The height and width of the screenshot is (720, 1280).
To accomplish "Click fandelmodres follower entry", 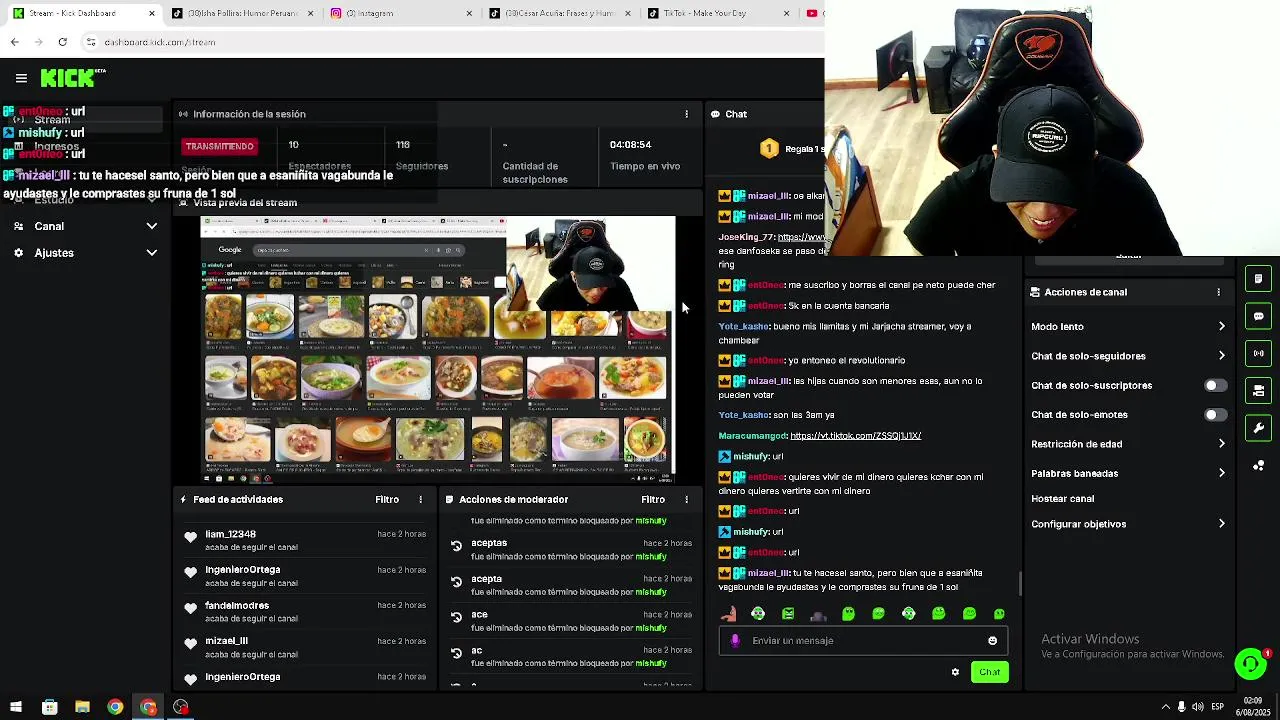I will coord(304,612).
